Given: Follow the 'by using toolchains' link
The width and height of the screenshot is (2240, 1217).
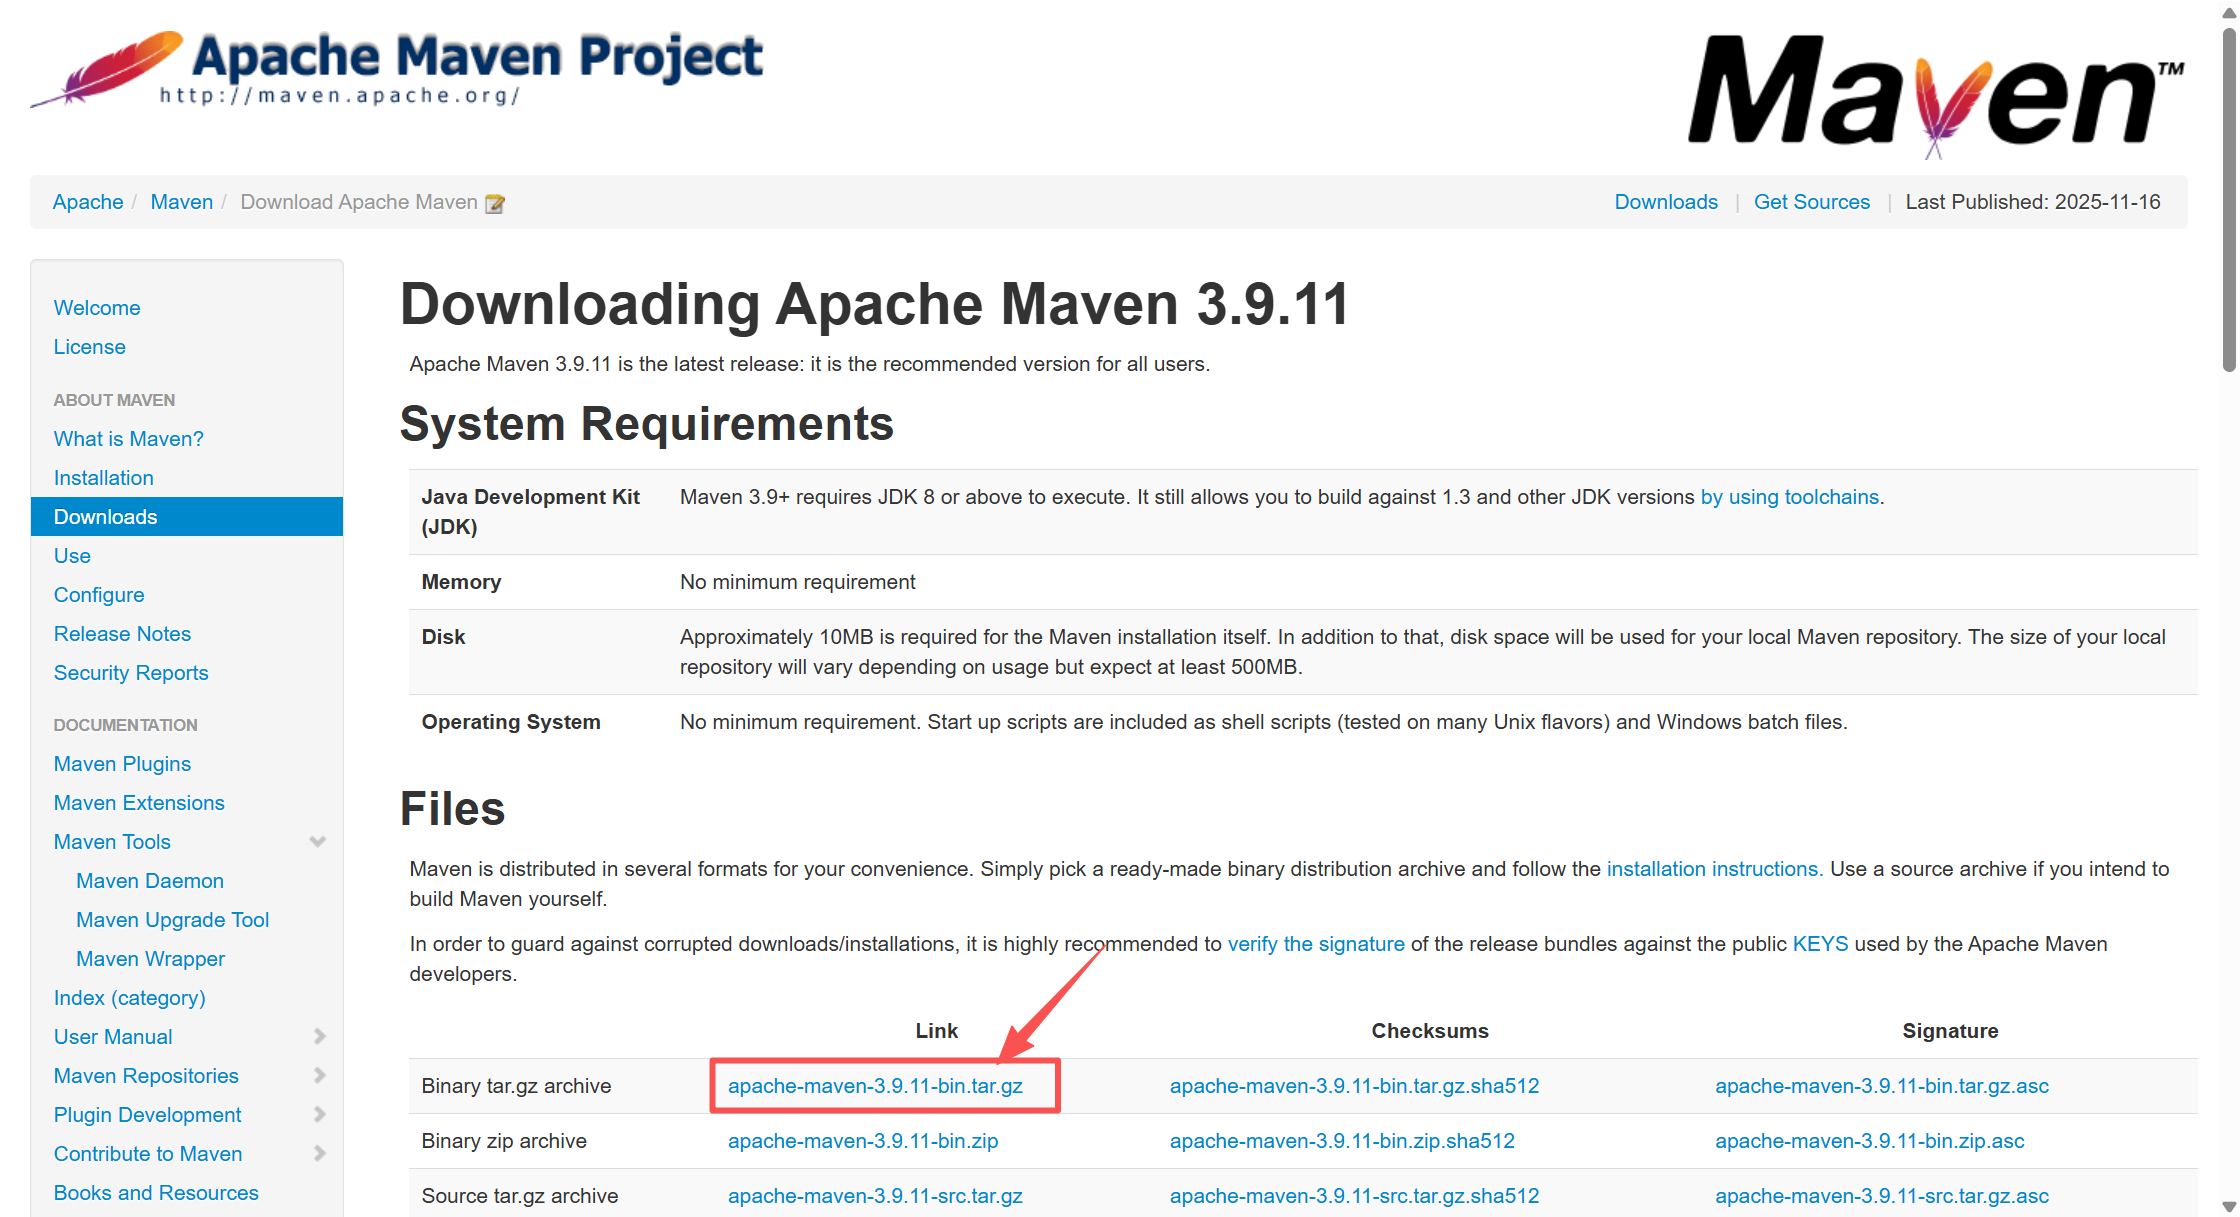Looking at the screenshot, I should click(1790, 497).
